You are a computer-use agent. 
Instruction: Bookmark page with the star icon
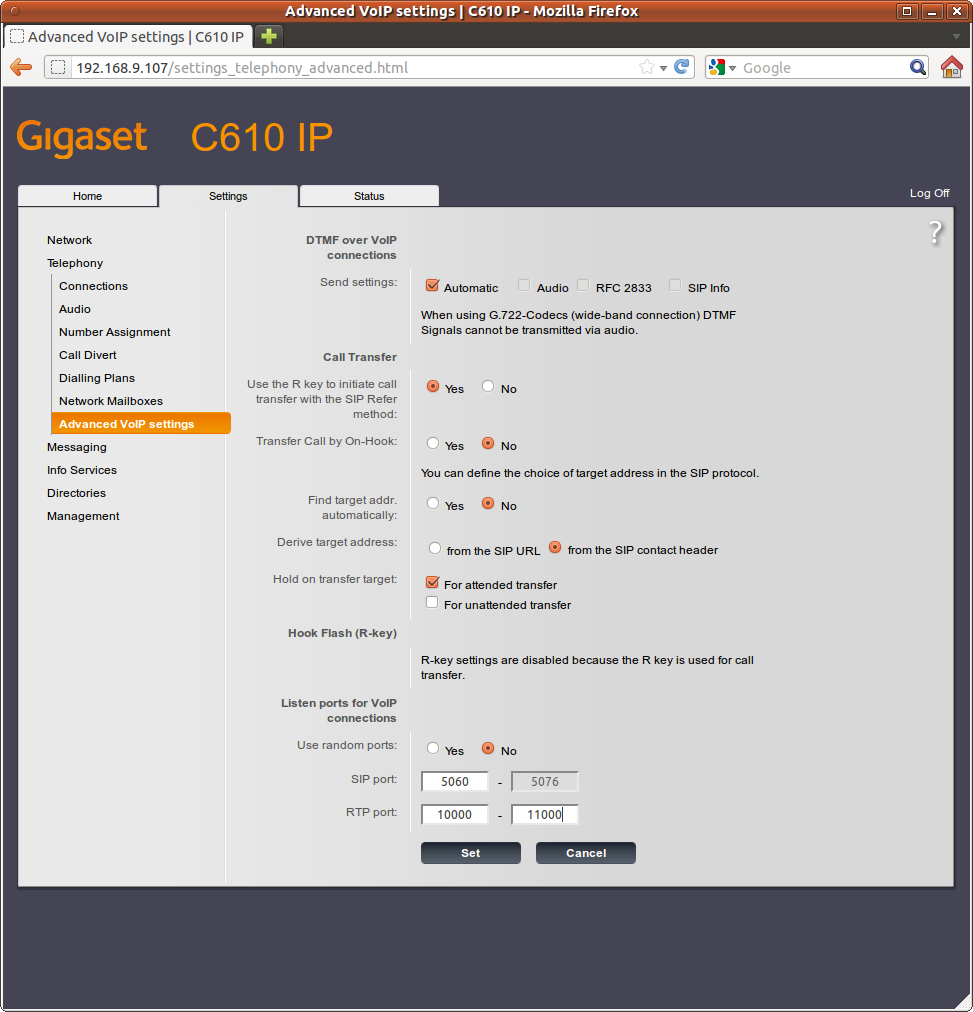(647, 67)
